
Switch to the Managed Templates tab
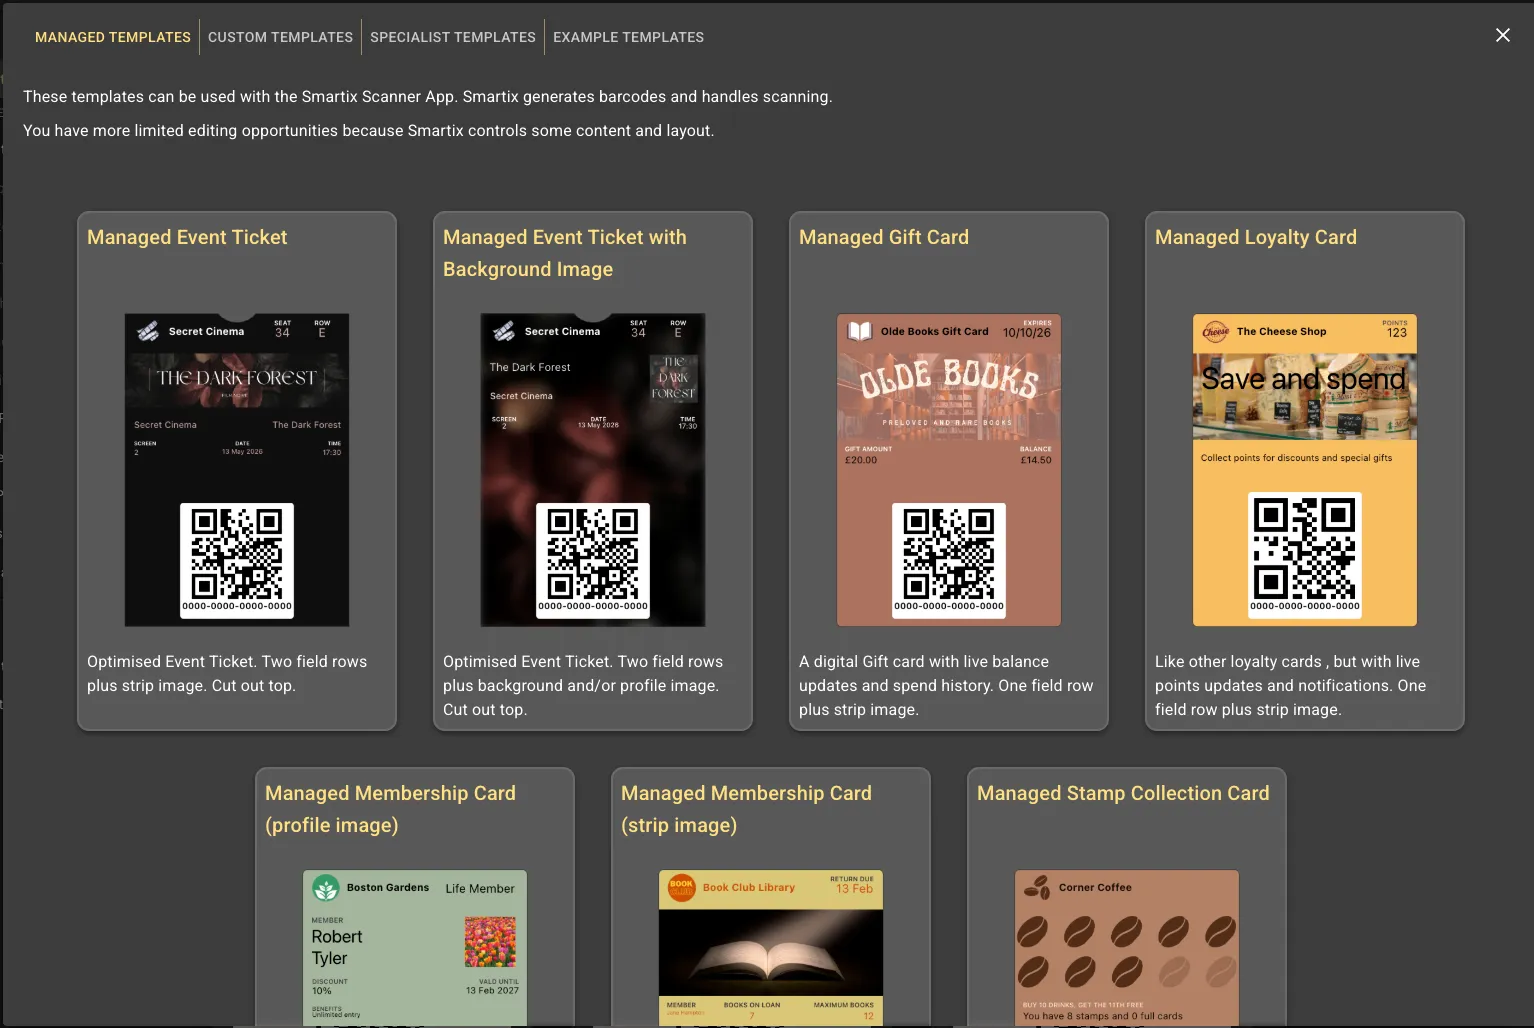click(x=113, y=37)
